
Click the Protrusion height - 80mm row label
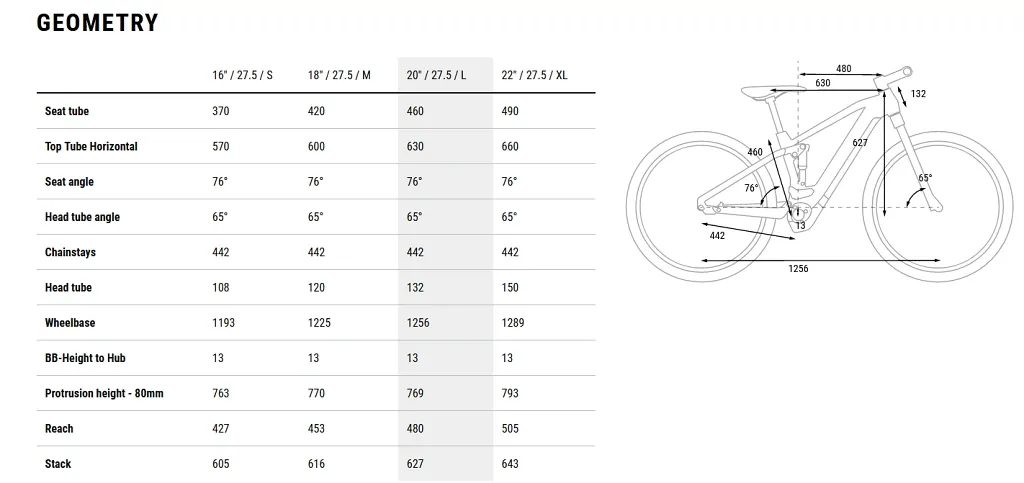[104, 393]
